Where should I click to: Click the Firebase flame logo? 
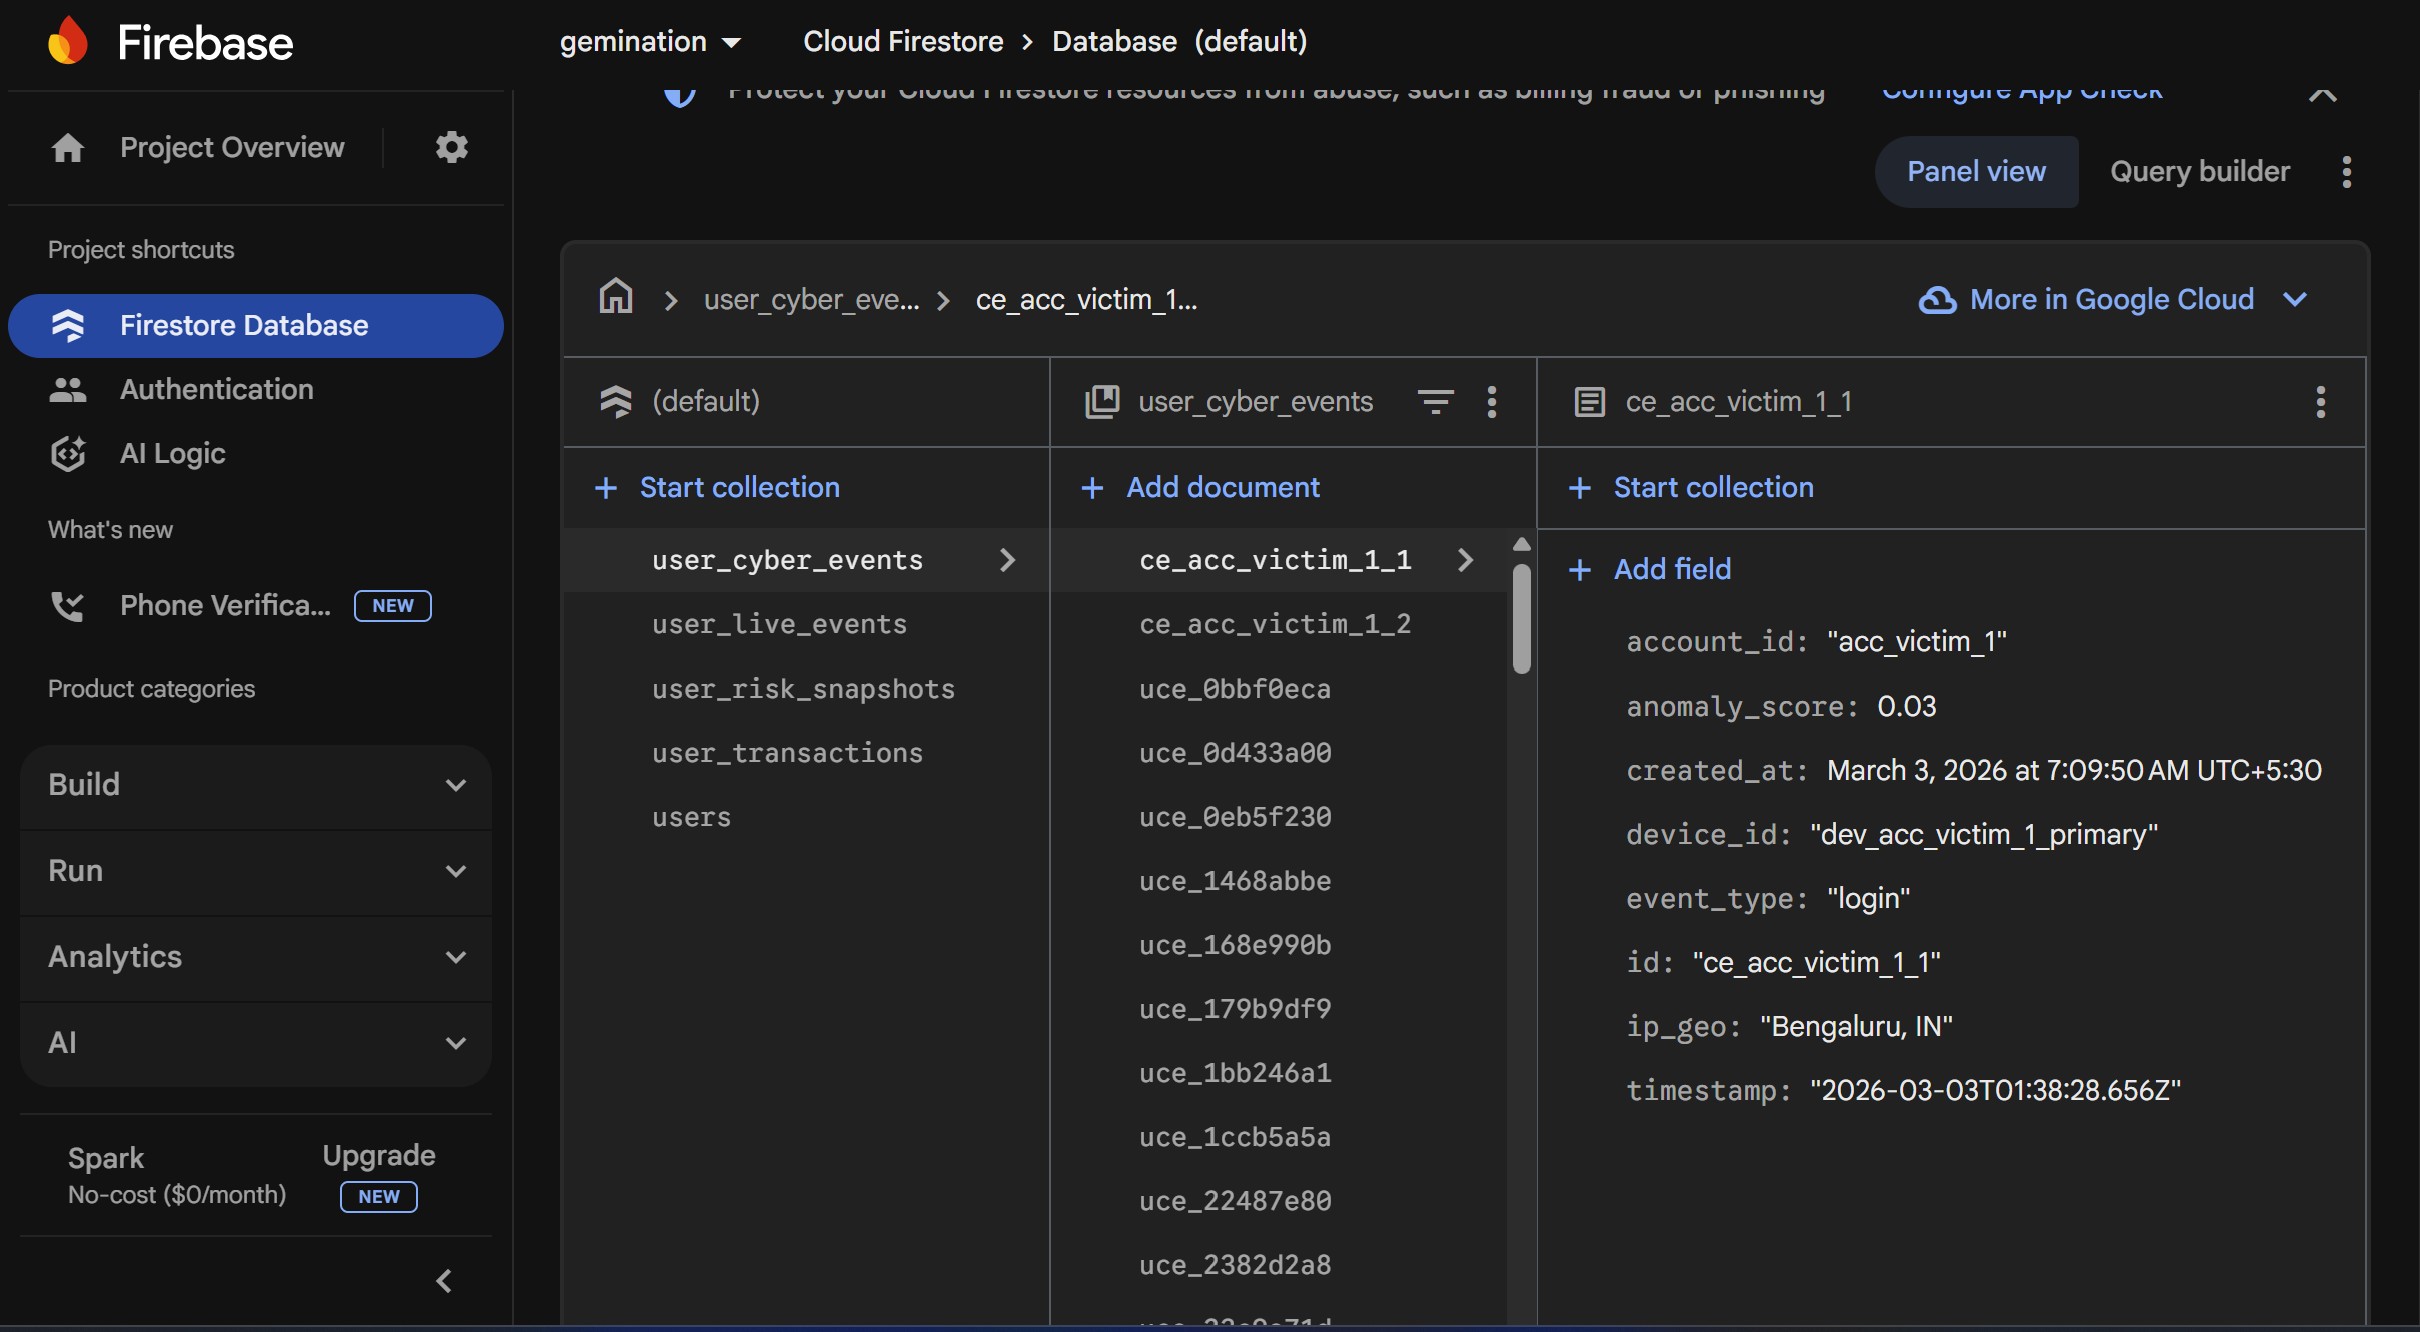point(68,42)
